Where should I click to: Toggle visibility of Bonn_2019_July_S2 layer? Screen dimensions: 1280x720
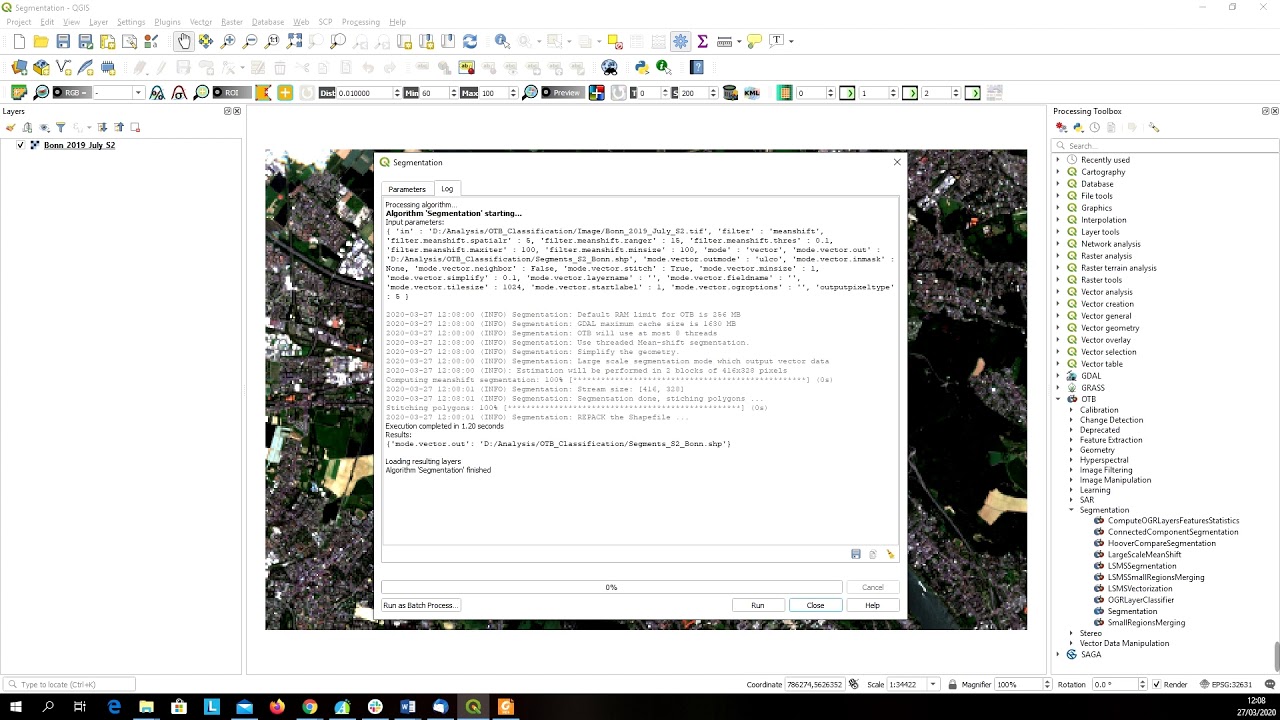[20, 145]
